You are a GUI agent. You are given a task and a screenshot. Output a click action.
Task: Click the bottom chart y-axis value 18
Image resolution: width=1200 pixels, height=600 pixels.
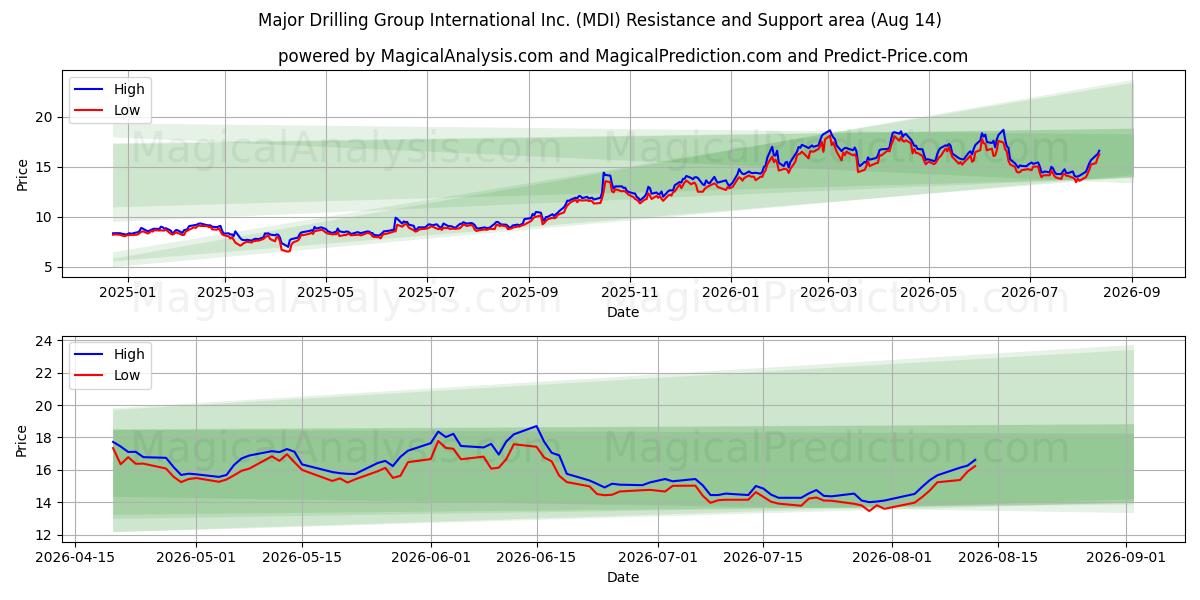(45, 438)
